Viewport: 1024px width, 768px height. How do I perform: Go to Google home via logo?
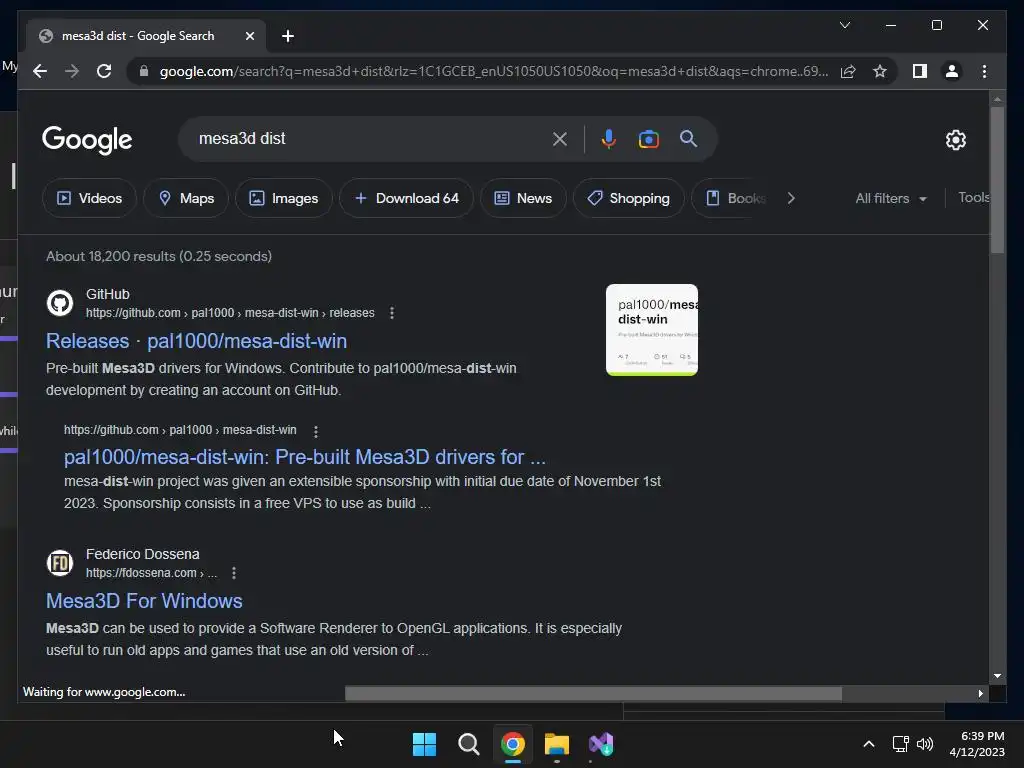coord(87,140)
